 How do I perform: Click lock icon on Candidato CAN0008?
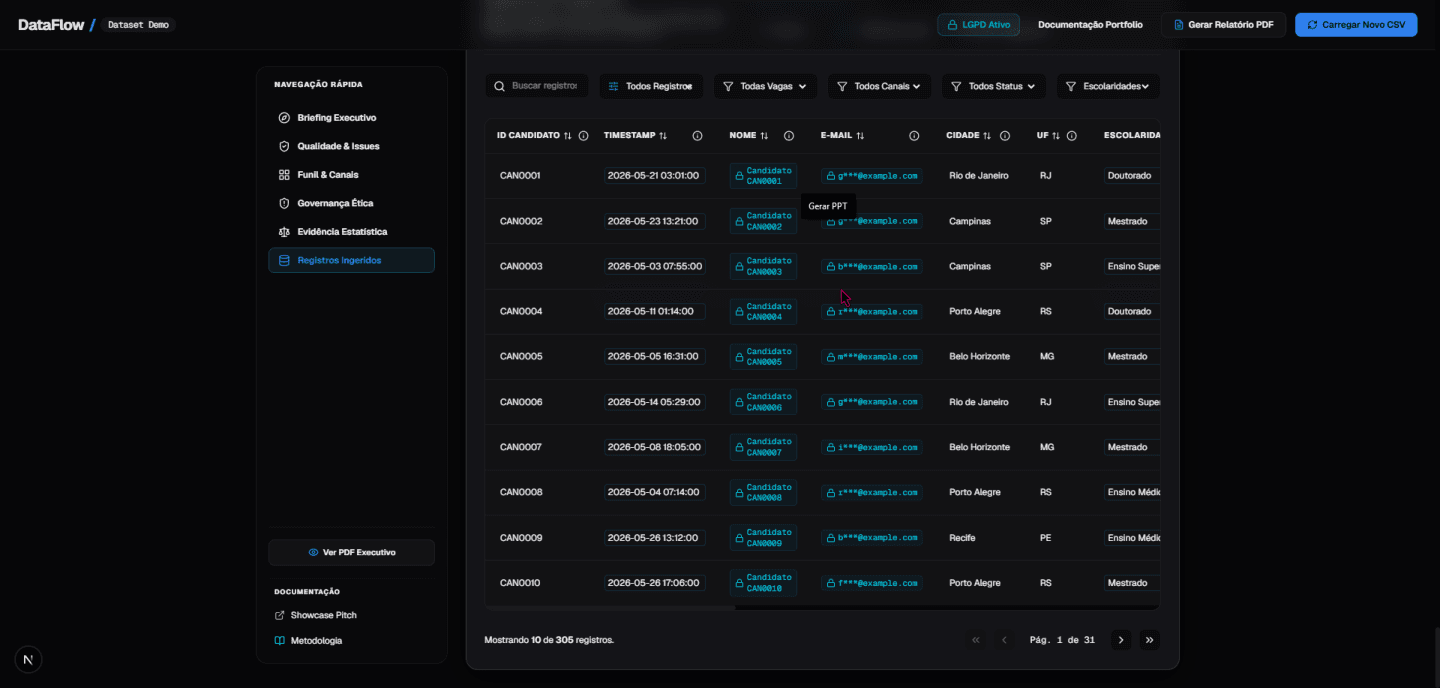740,493
